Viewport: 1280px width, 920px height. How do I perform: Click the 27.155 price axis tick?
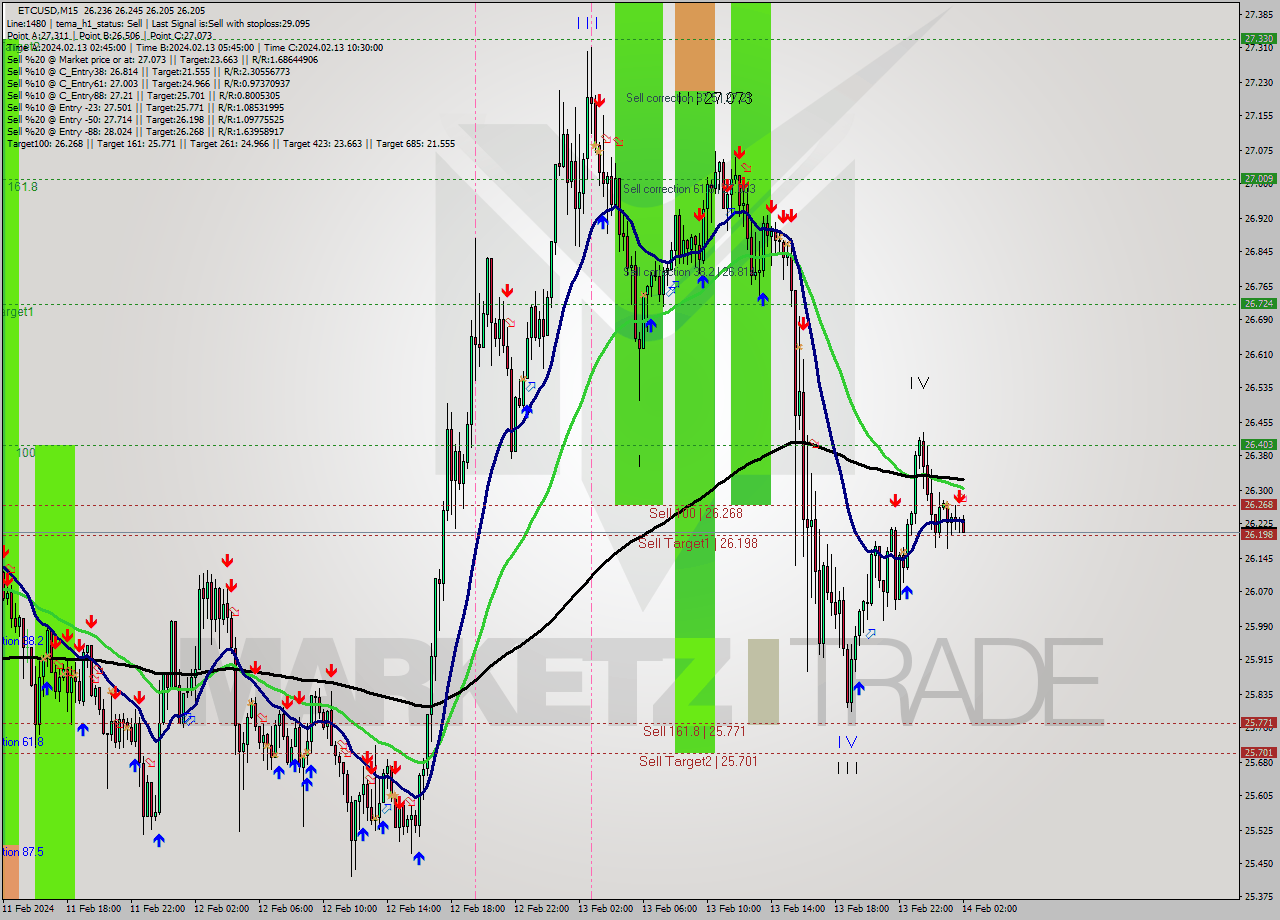pyautogui.click(x=1258, y=116)
